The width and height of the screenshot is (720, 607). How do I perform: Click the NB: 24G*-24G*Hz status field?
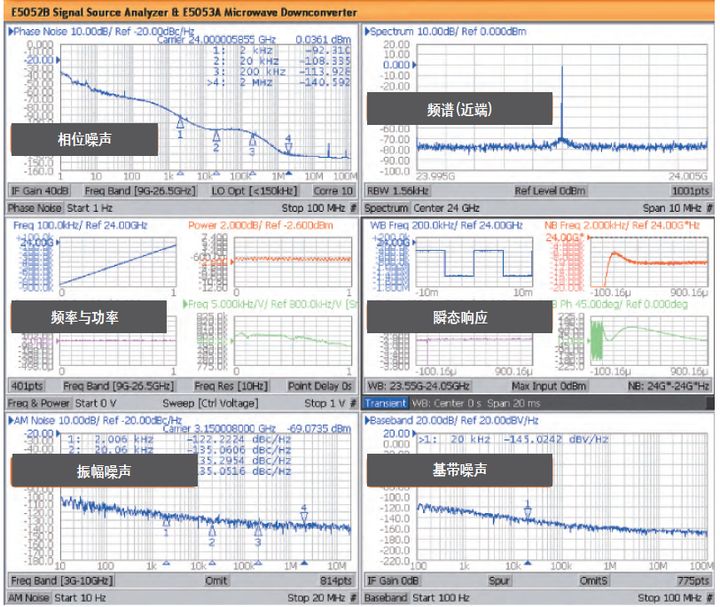[x=669, y=386]
